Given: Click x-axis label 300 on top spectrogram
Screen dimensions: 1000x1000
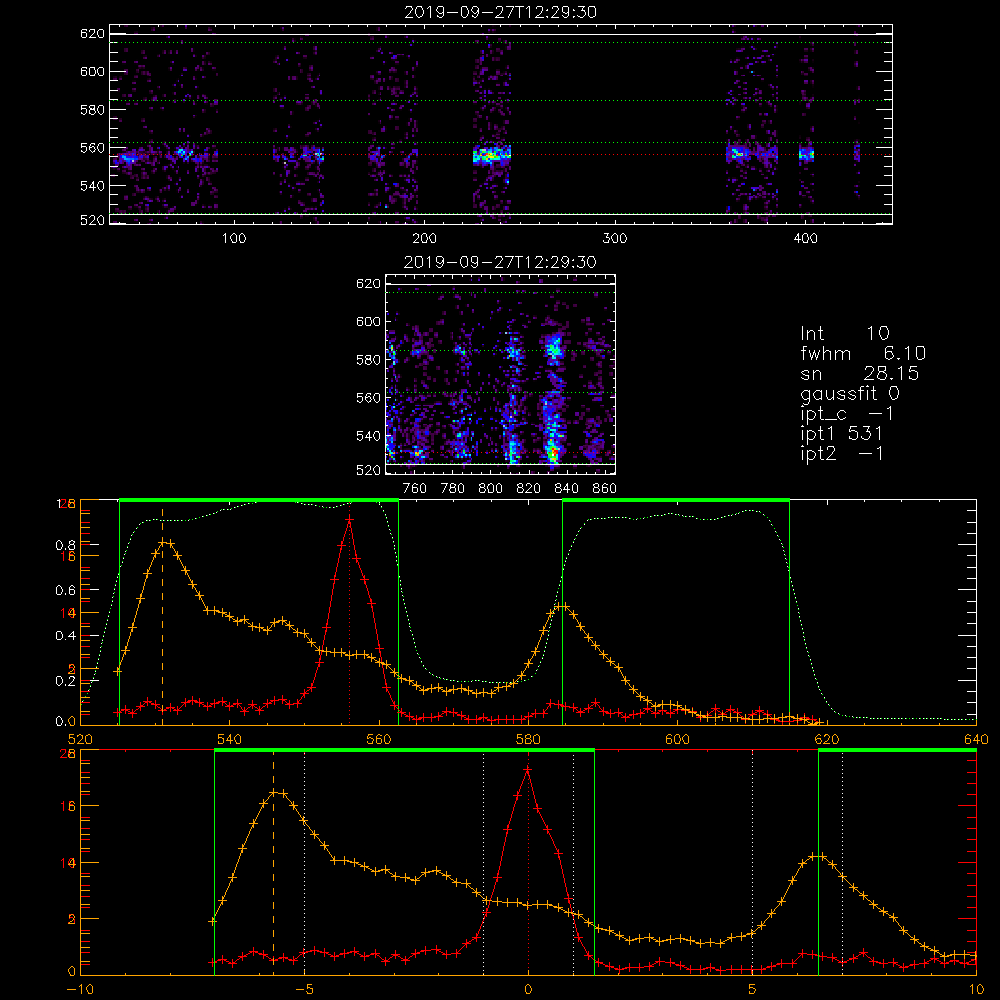Looking at the screenshot, I should pyautogui.click(x=615, y=239).
